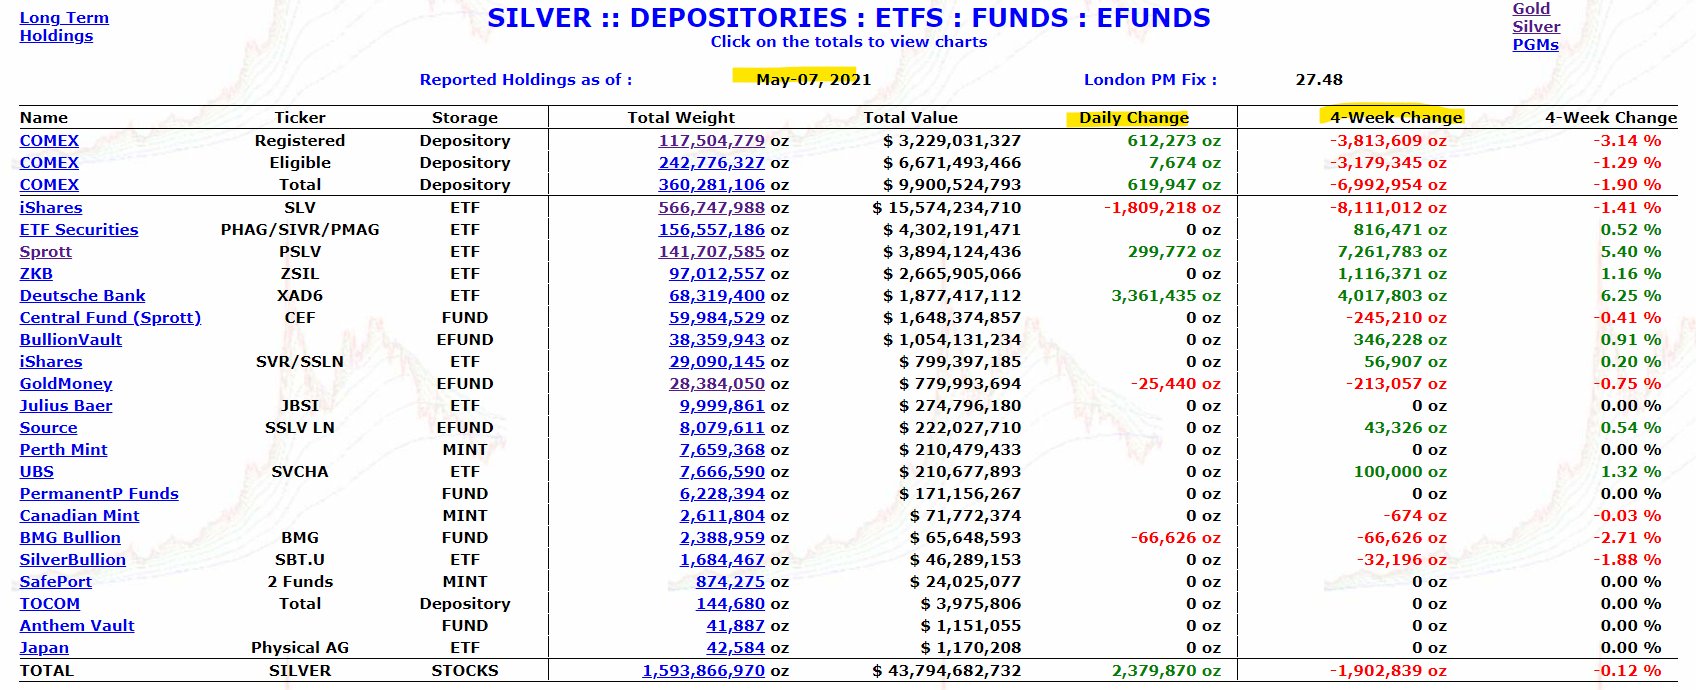Open the 7,659,368 oz Perth Mint total

[722, 450]
